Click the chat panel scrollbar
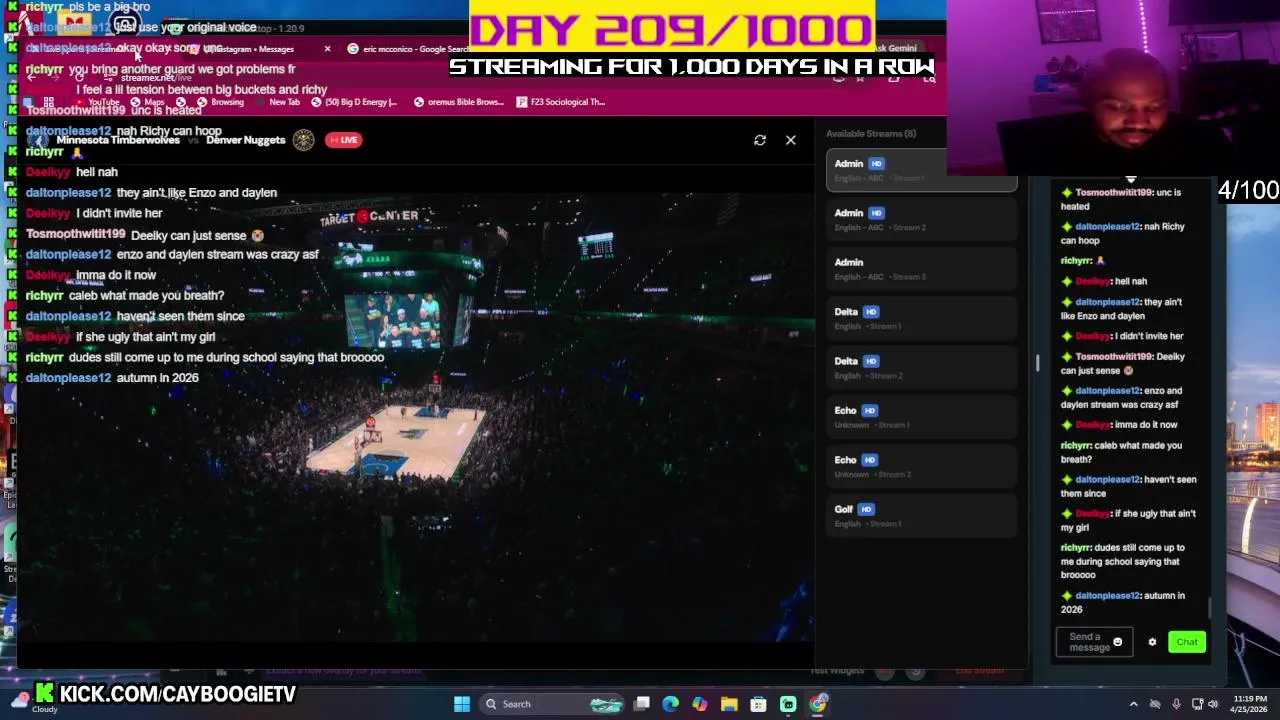Screen dimensions: 1280x720 coord(1210,606)
